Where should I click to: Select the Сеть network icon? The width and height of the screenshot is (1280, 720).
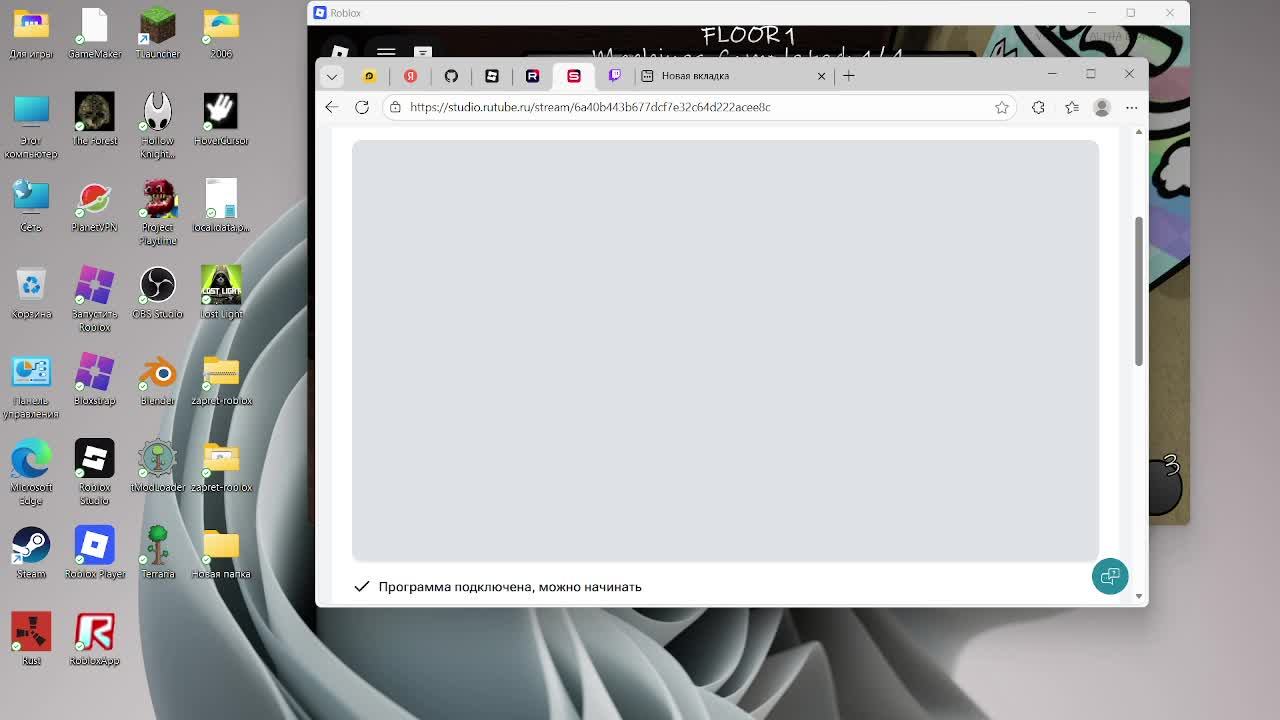point(31,207)
